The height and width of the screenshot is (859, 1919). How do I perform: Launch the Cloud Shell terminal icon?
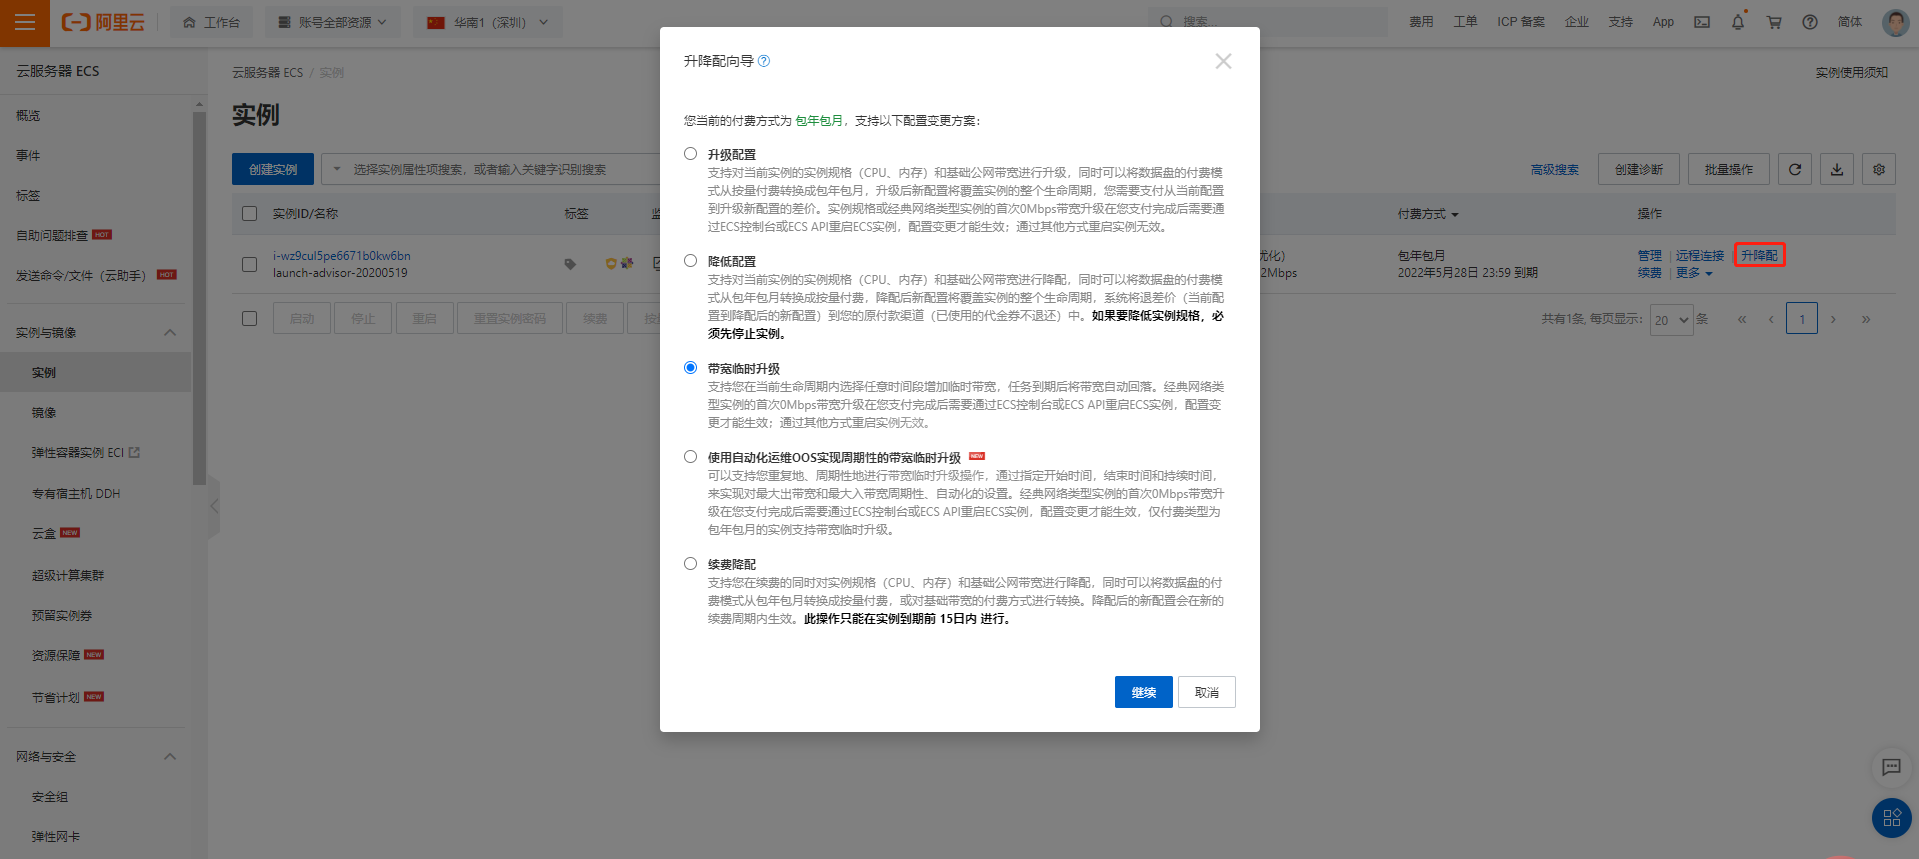click(1702, 22)
